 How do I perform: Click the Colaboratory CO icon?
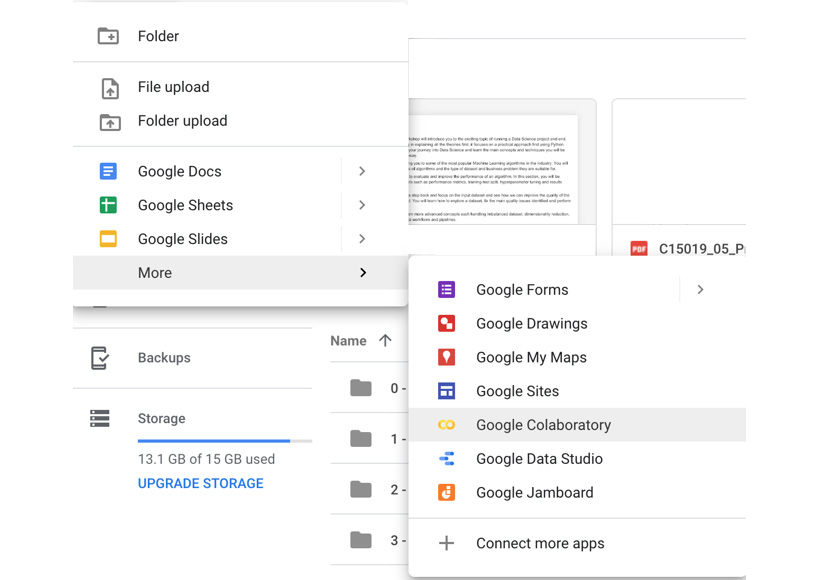click(x=446, y=425)
